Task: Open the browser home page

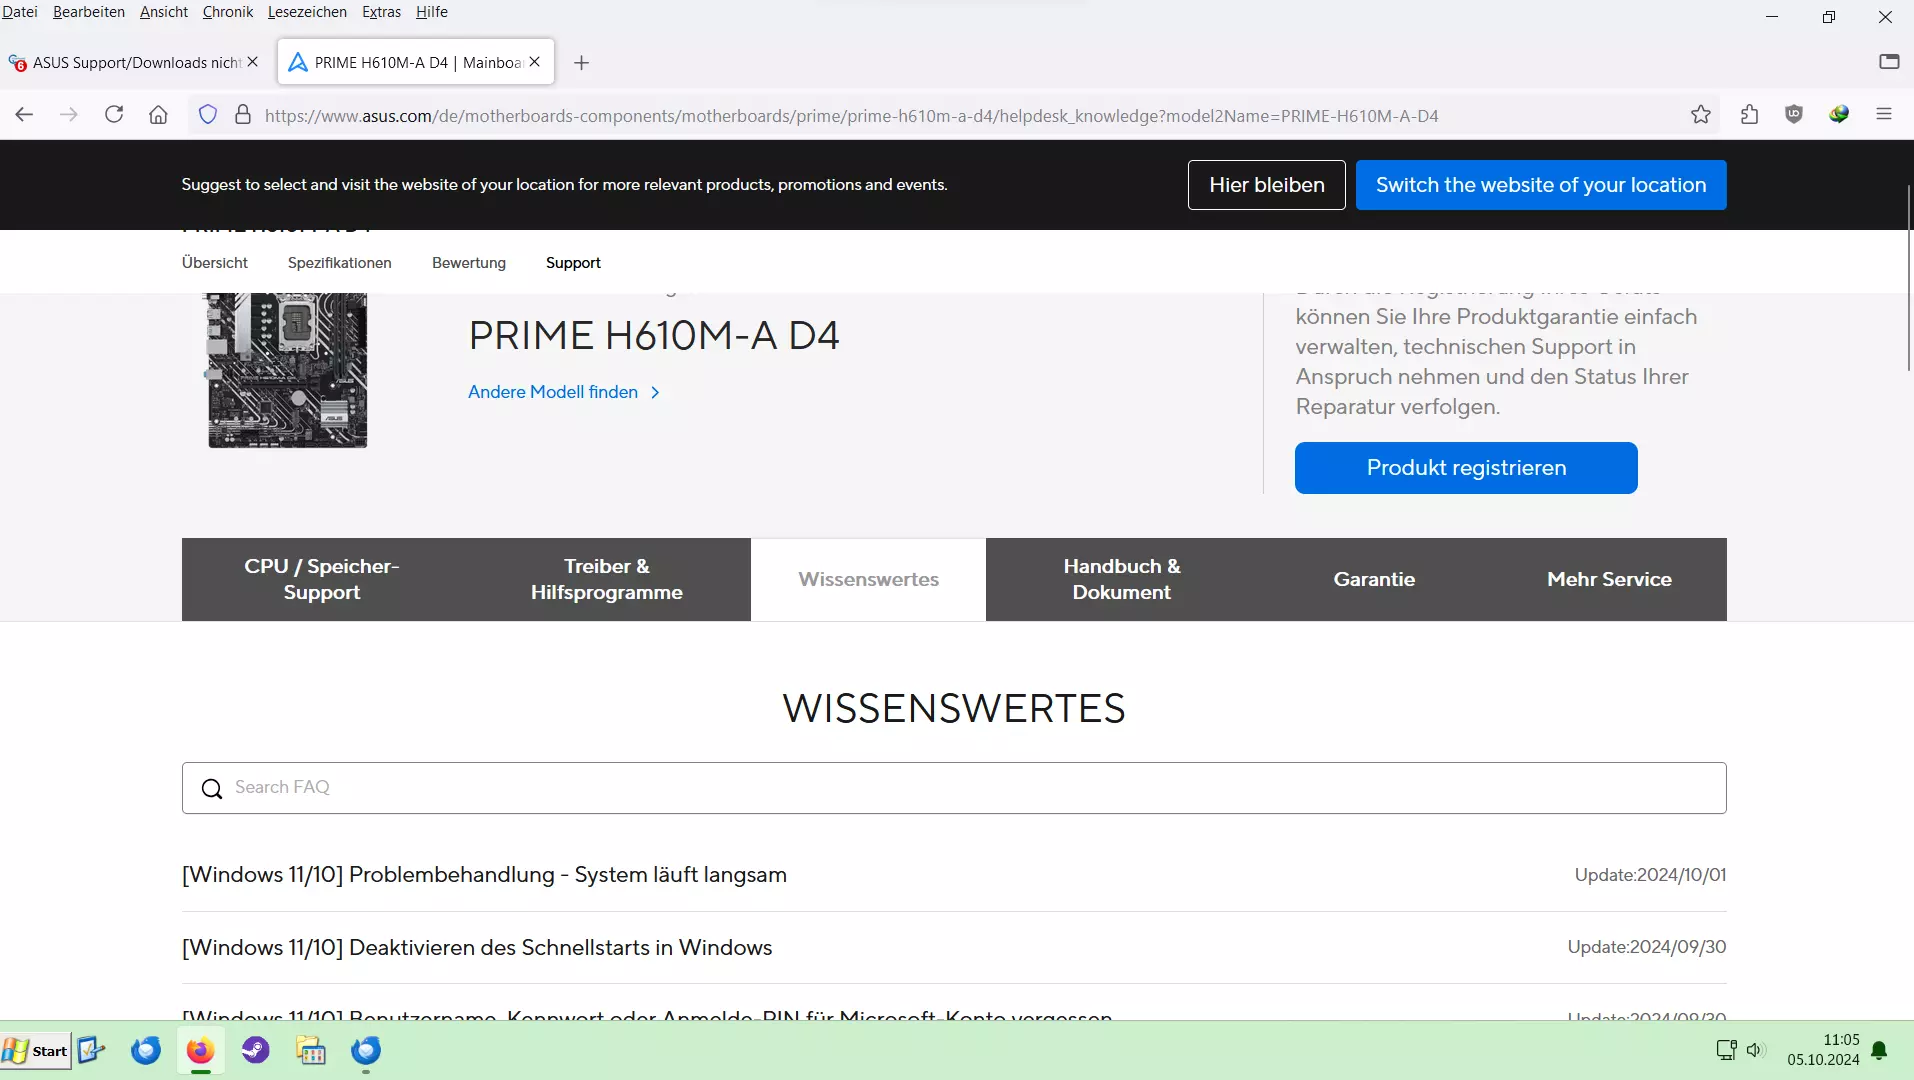Action: click(x=158, y=115)
